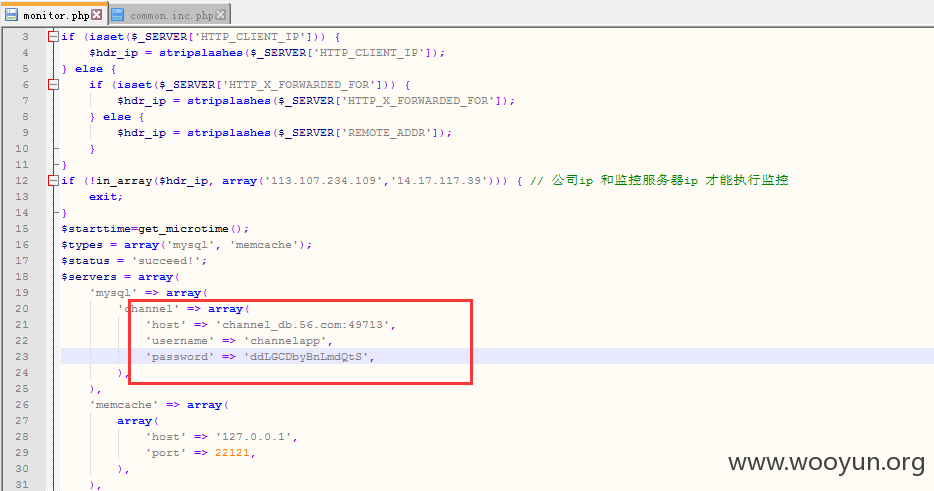The width and height of the screenshot is (934, 491).
Task: Click the '$status' variable
Action: click(x=86, y=261)
